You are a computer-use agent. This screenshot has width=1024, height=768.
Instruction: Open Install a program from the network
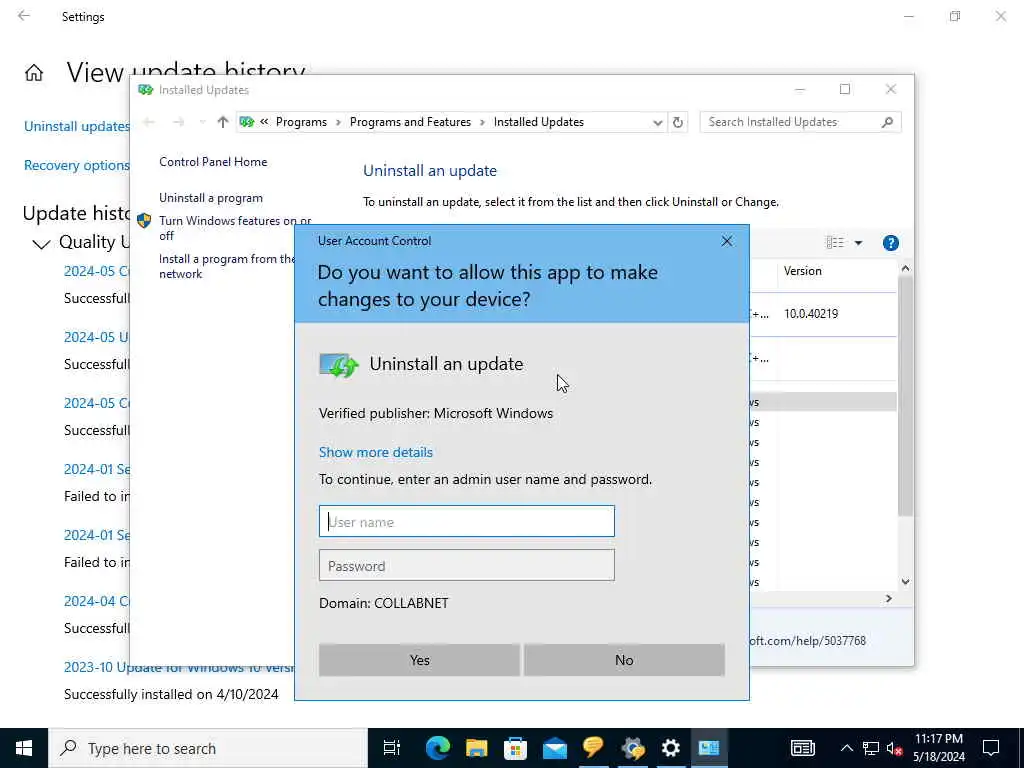pyautogui.click(x=227, y=266)
